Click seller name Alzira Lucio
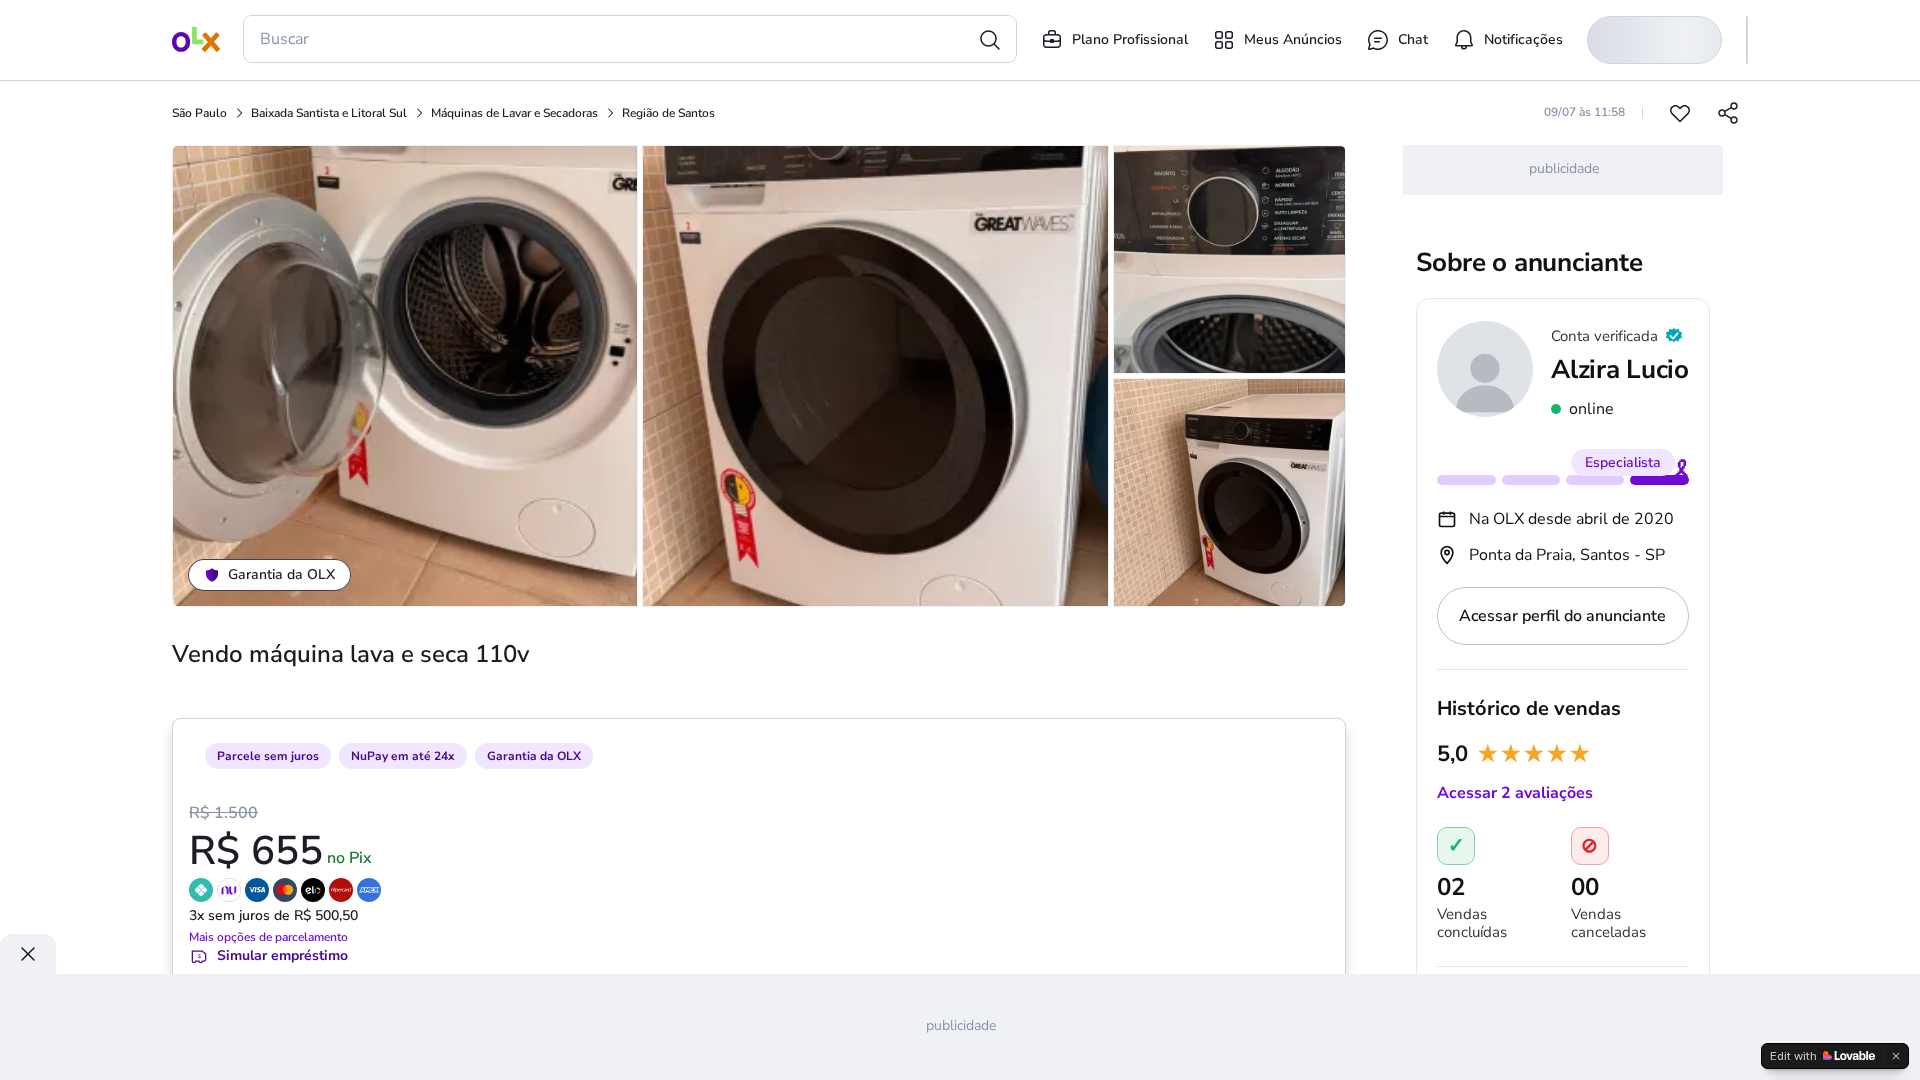The width and height of the screenshot is (1920, 1080). click(1619, 370)
